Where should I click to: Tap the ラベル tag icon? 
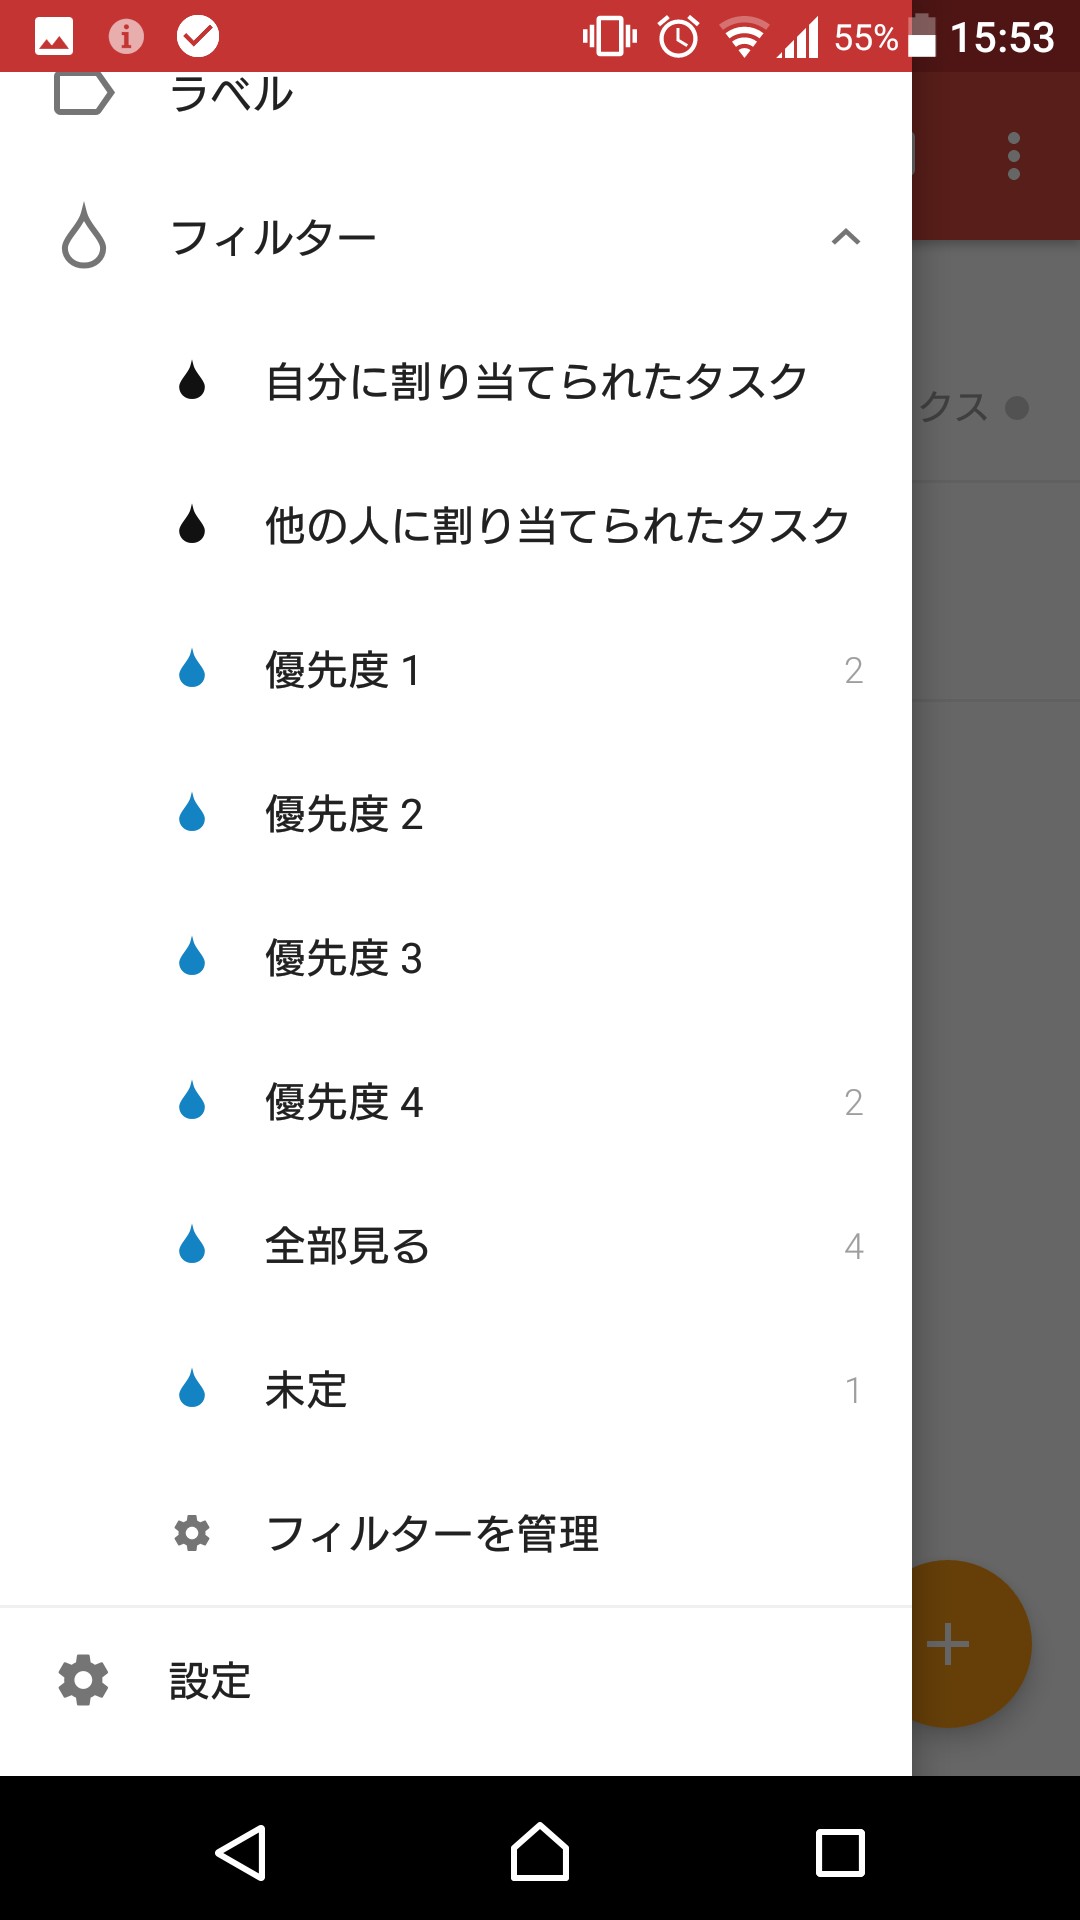tap(84, 94)
